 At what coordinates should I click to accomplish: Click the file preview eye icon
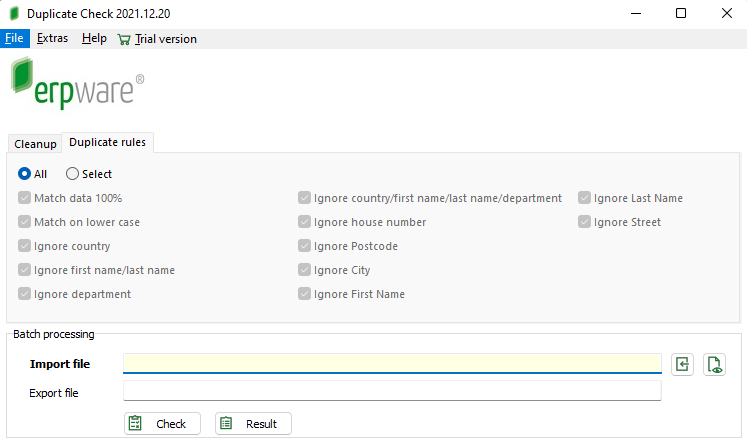click(x=714, y=365)
